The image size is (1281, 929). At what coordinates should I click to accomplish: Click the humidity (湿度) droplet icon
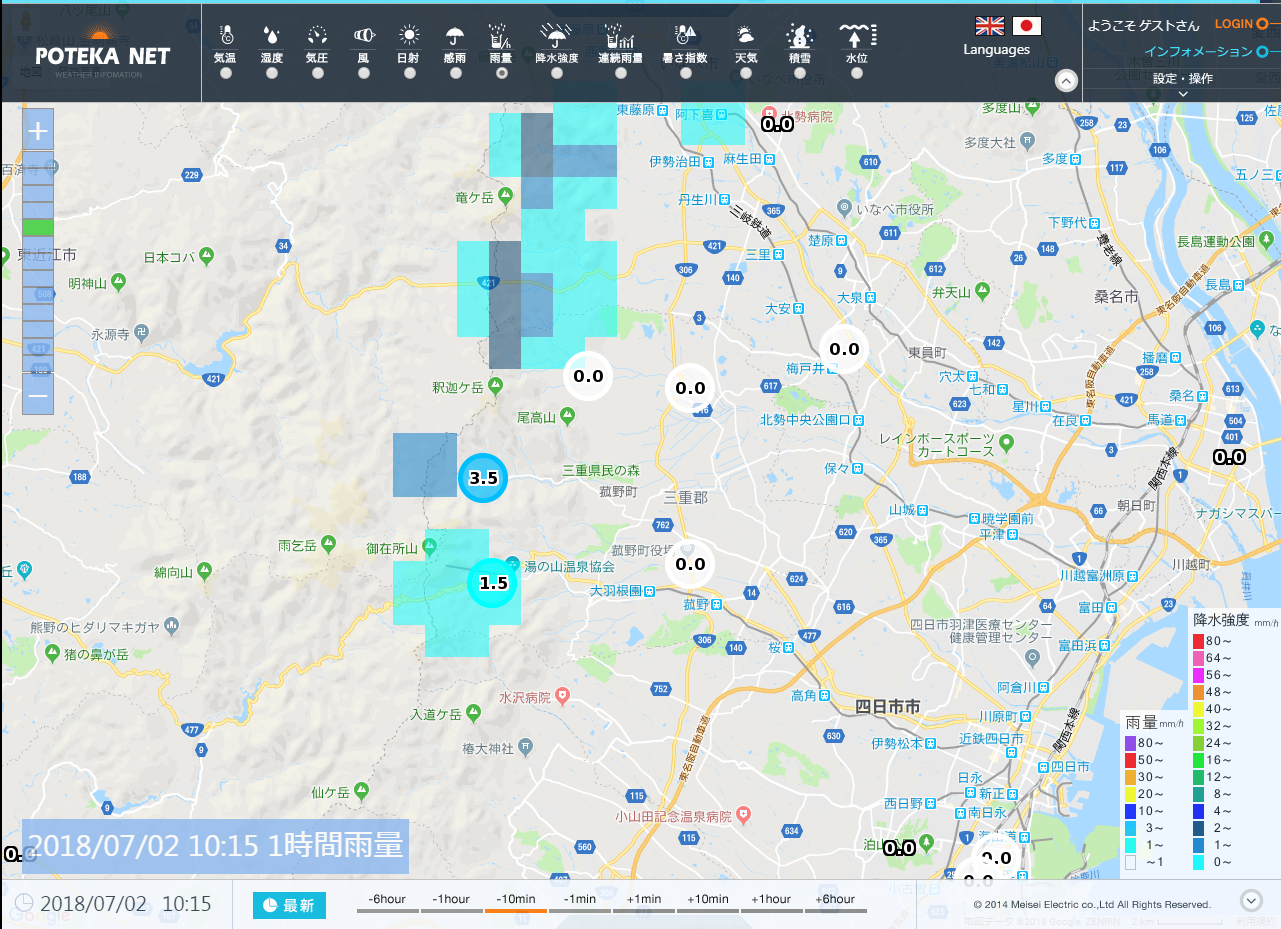(x=271, y=37)
